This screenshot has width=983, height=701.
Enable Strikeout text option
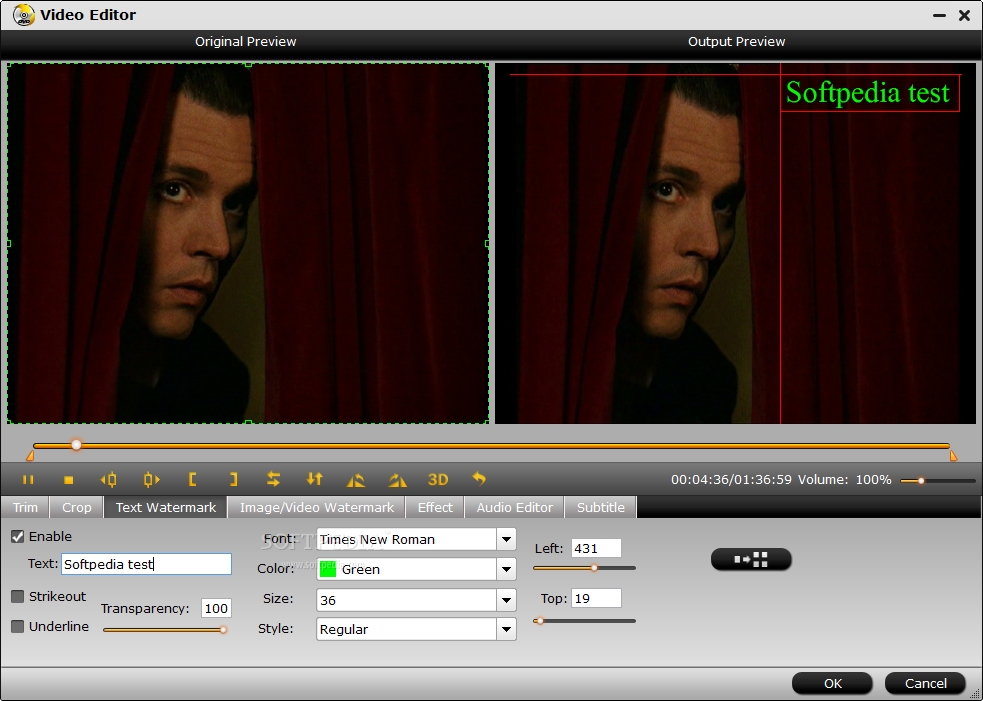coord(18,596)
